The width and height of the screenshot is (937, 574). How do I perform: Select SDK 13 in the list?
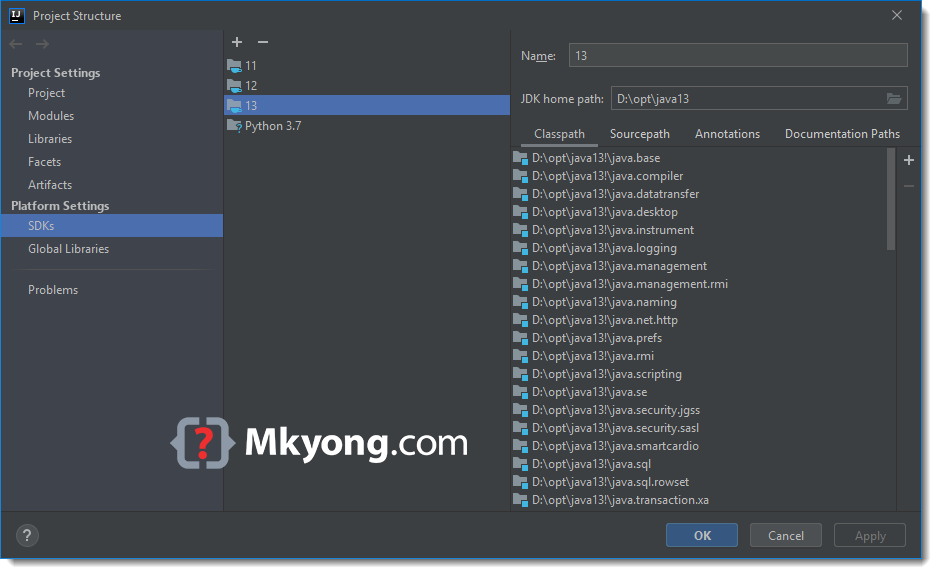pyautogui.click(x=367, y=106)
